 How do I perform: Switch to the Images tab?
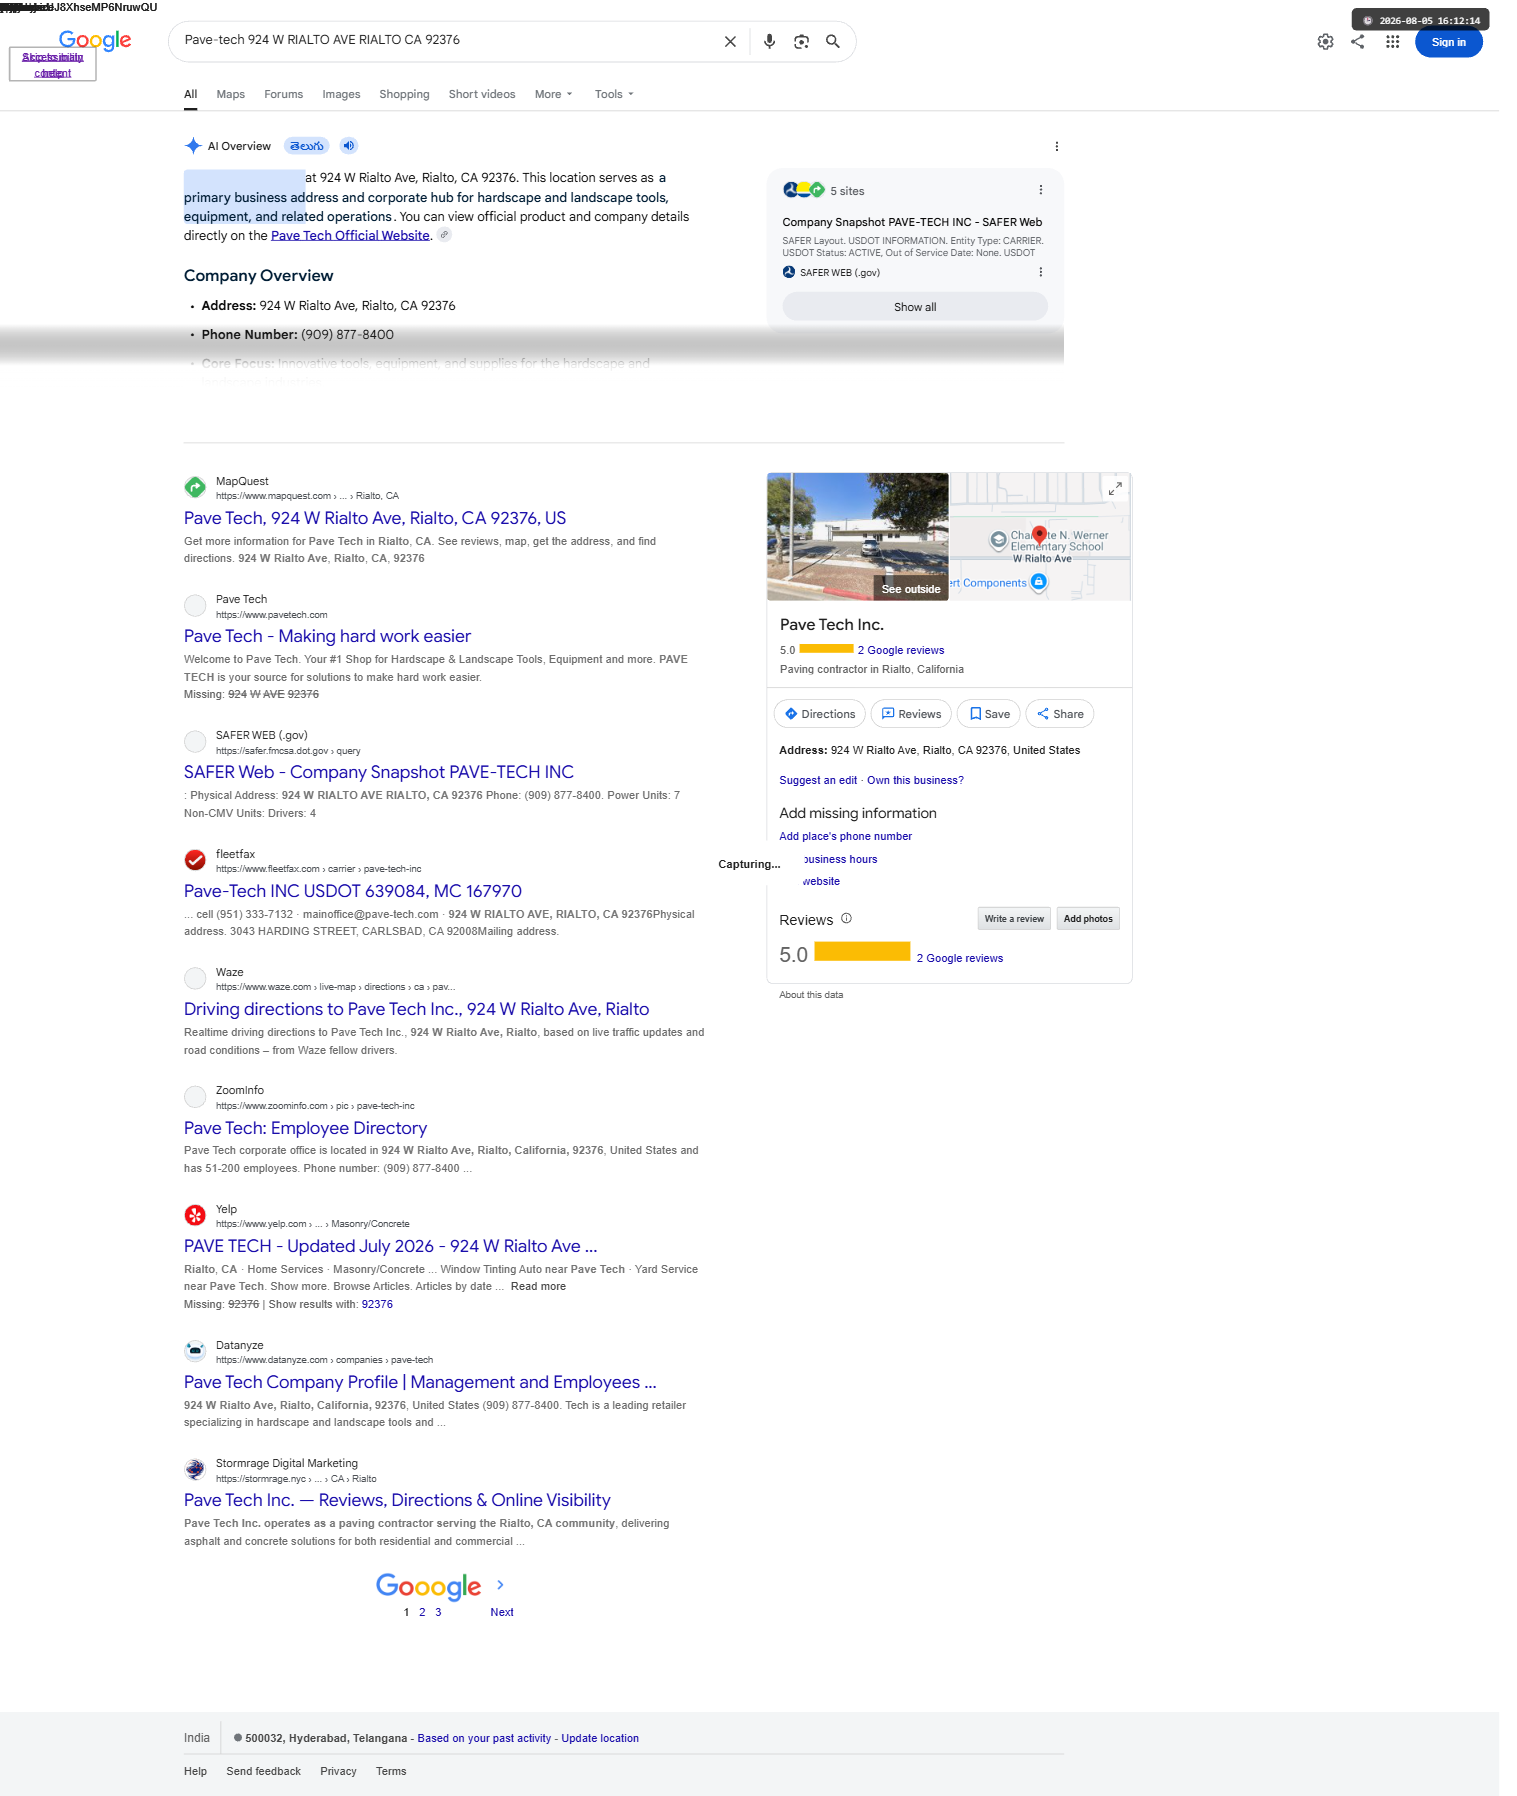(341, 94)
